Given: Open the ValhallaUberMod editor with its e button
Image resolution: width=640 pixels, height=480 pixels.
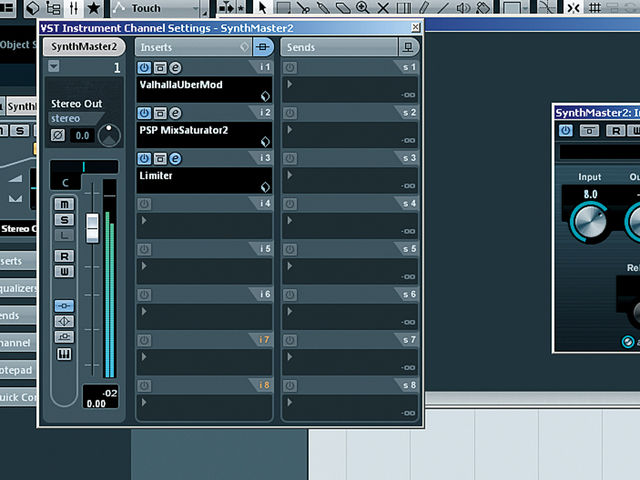Looking at the screenshot, I should tap(175, 68).
